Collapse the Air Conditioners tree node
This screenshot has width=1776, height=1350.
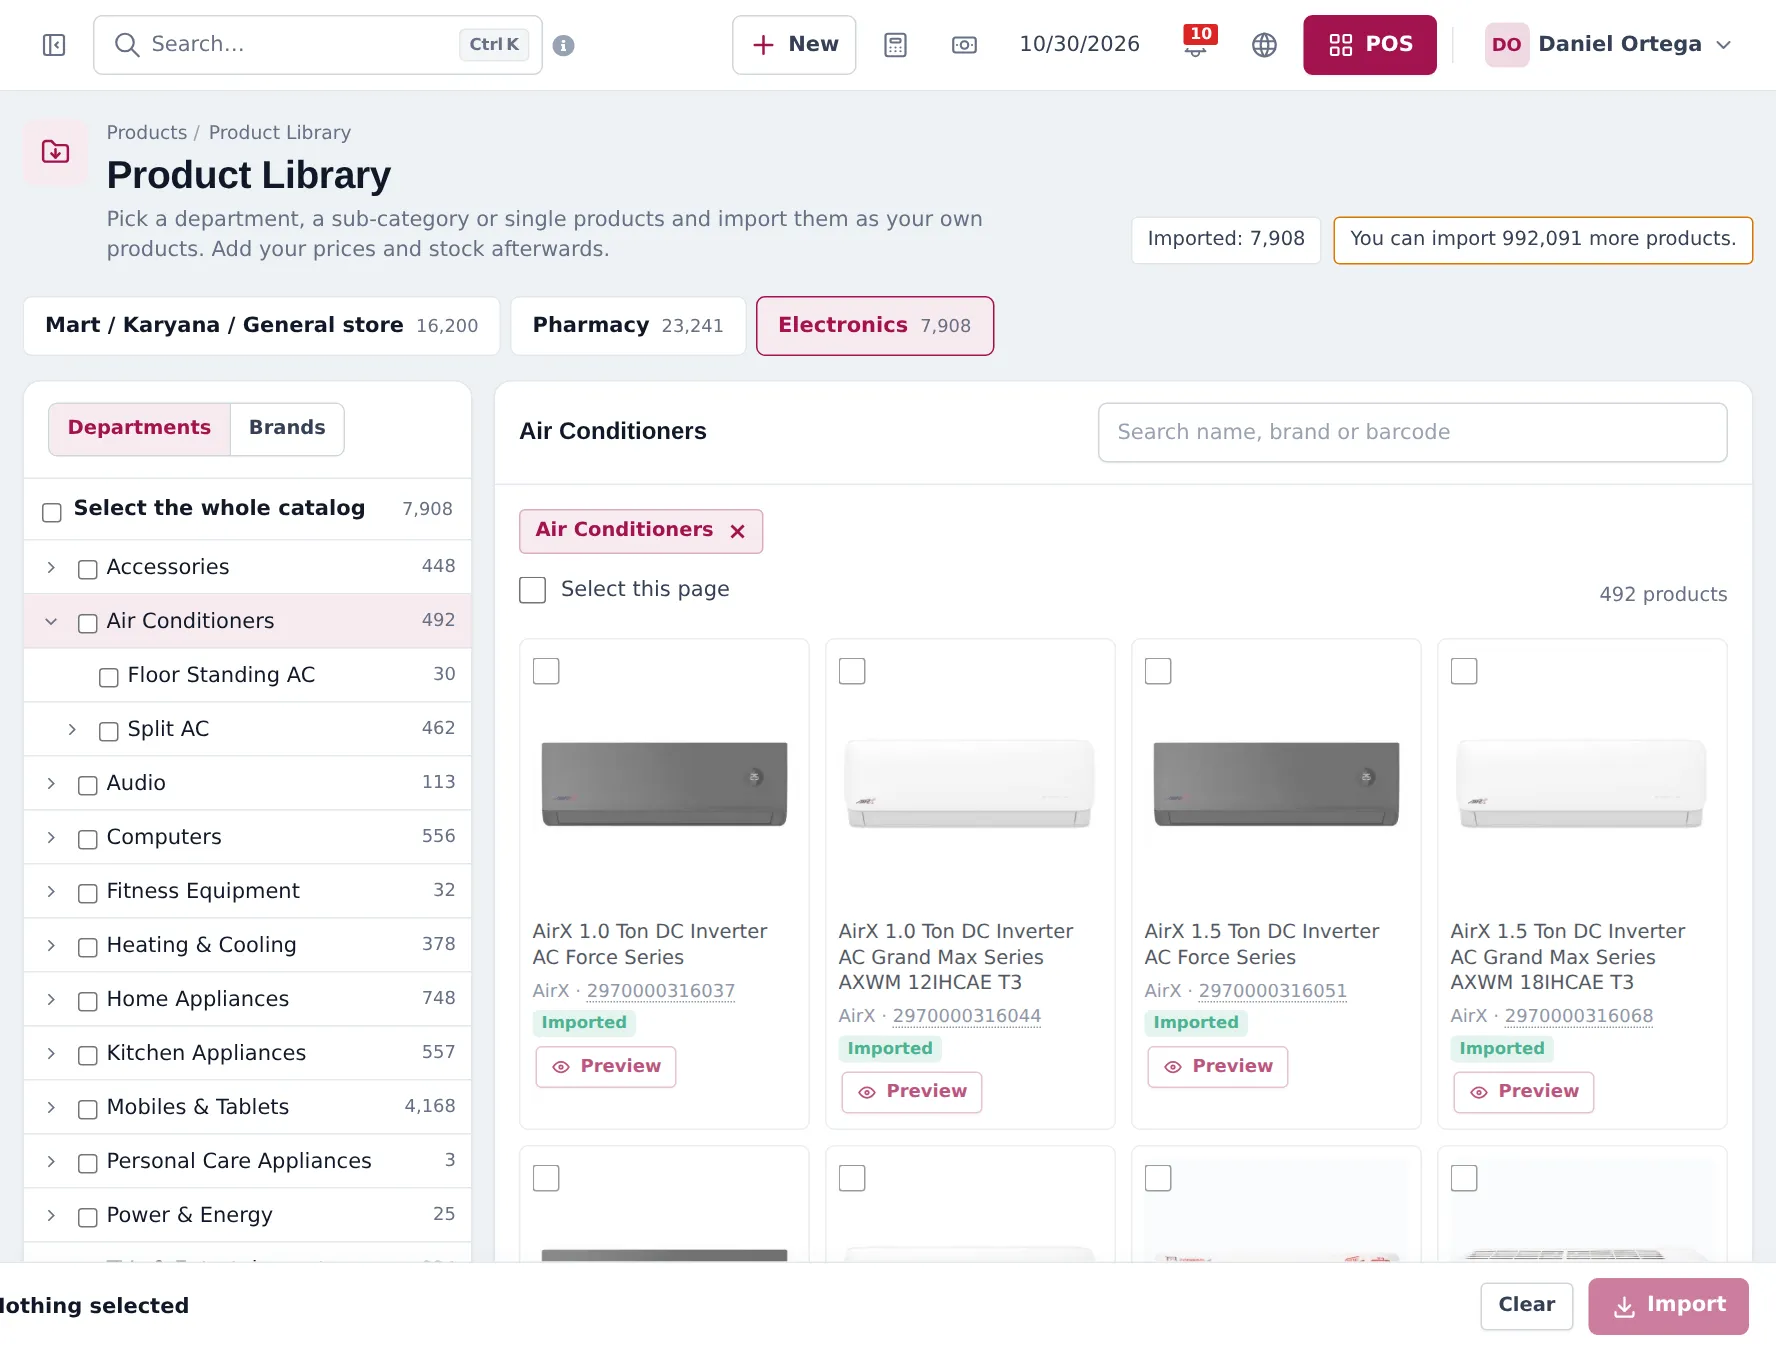[51, 622]
